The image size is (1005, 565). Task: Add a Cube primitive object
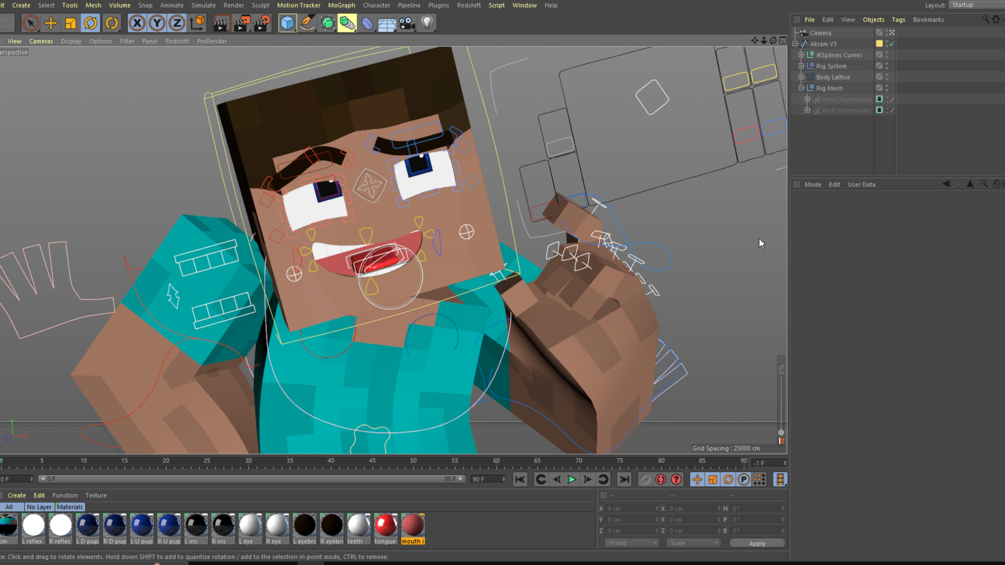287,24
